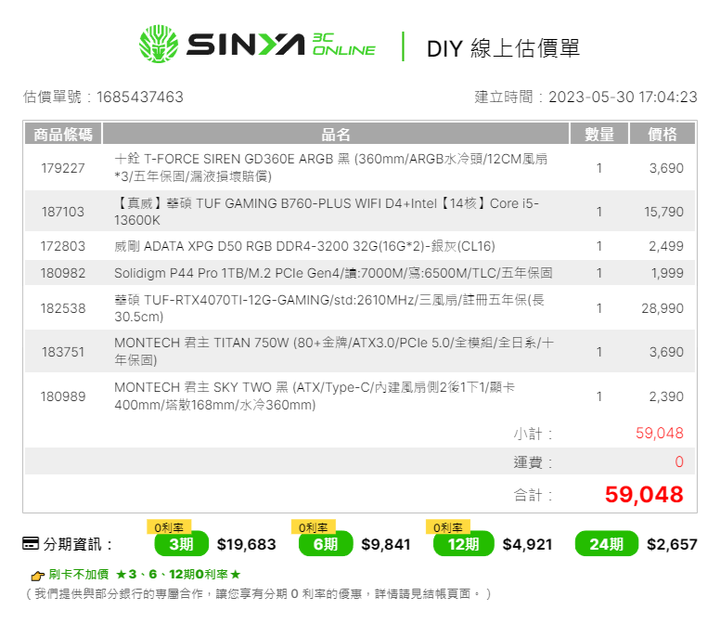
Task: Click the shipping fee value 0
Action: coord(679,462)
